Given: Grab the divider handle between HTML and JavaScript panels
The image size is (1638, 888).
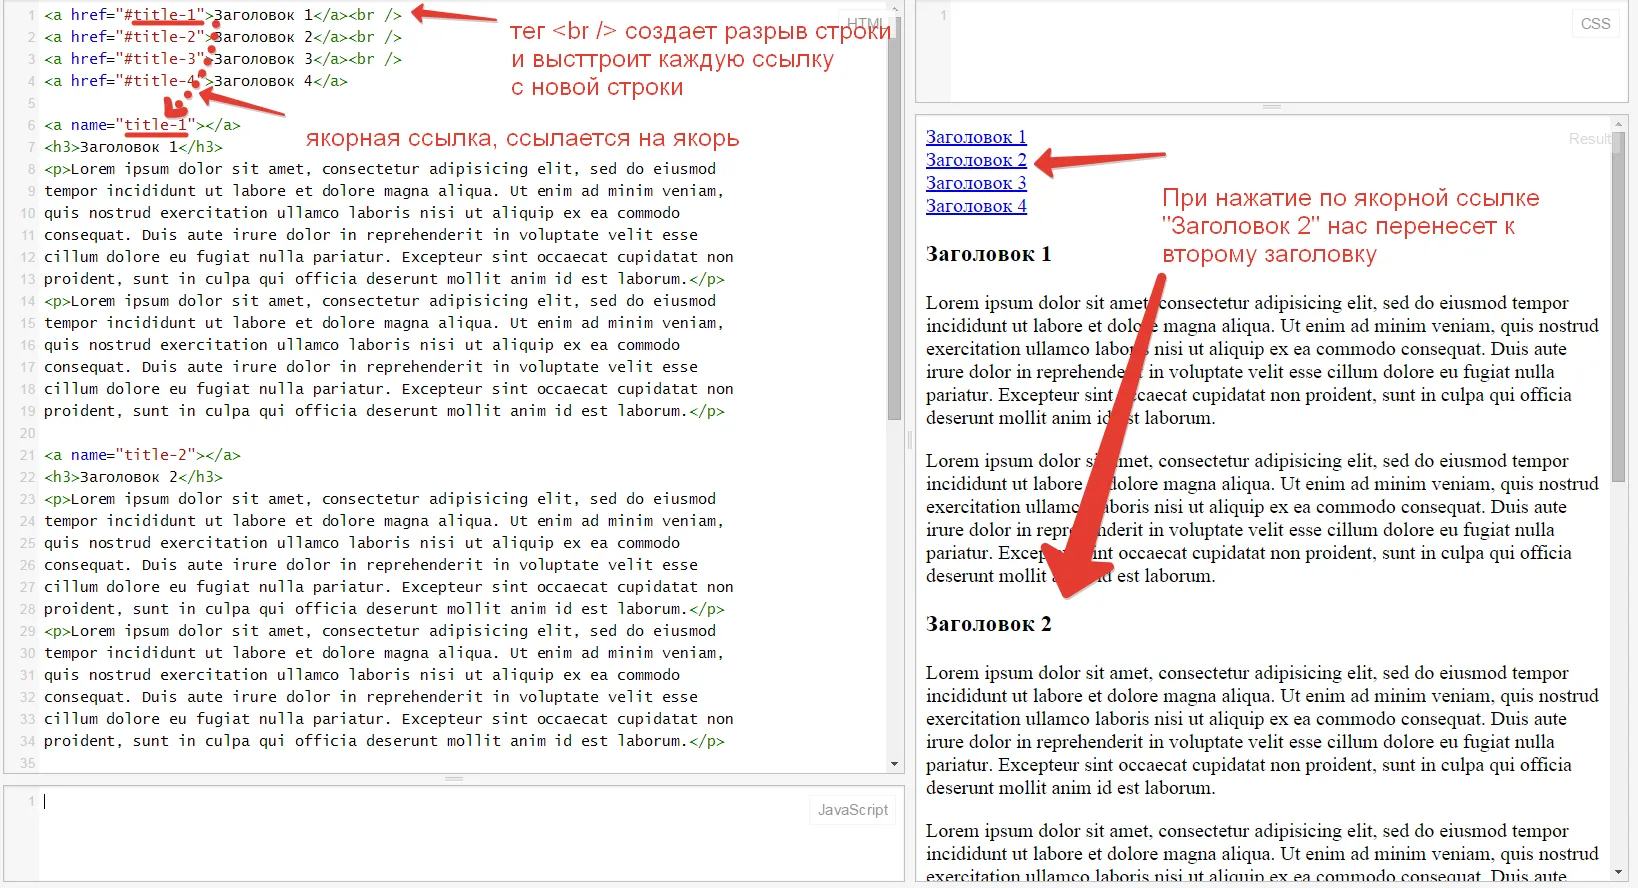Looking at the screenshot, I should tap(454, 778).
